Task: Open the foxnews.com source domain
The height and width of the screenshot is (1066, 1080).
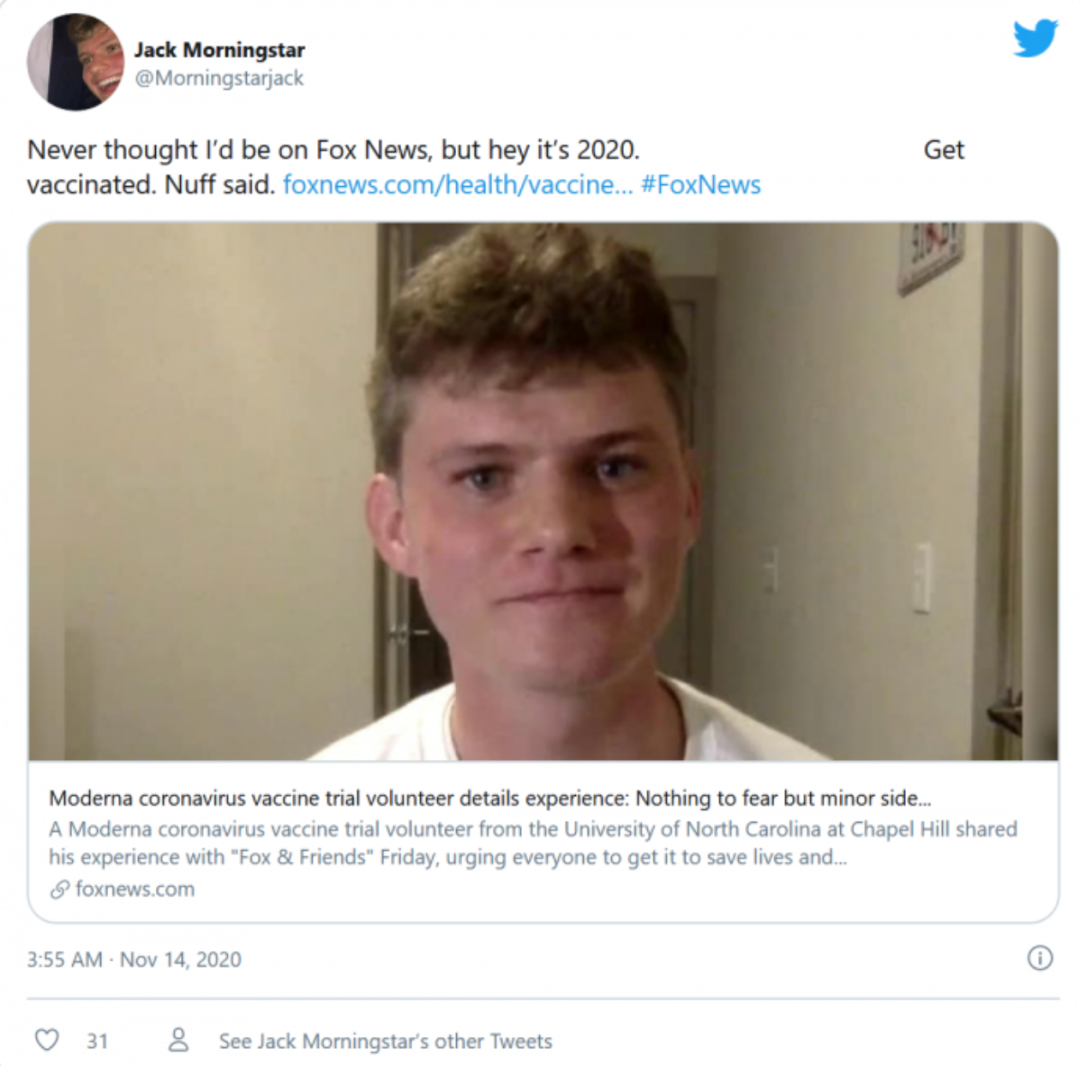Action: [x=135, y=889]
